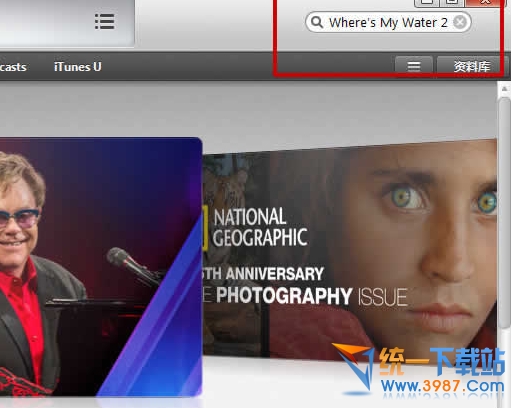Image resolution: width=512 pixels, height=408 pixels.
Task: Open the Up Next list icon
Action: [x=105, y=22]
